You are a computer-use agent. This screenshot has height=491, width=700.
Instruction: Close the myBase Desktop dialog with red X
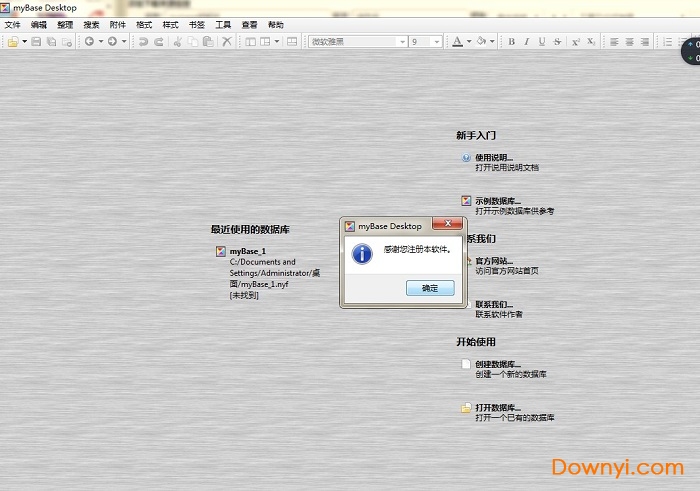point(447,223)
